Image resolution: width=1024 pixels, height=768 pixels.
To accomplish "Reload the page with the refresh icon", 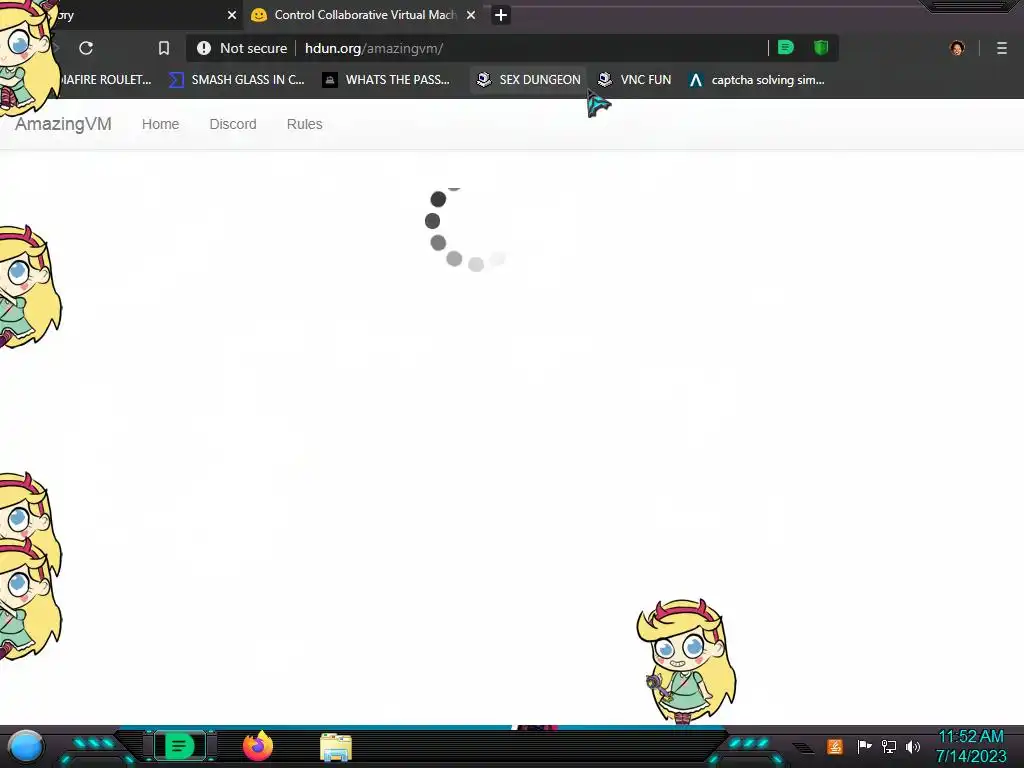I will [86, 48].
